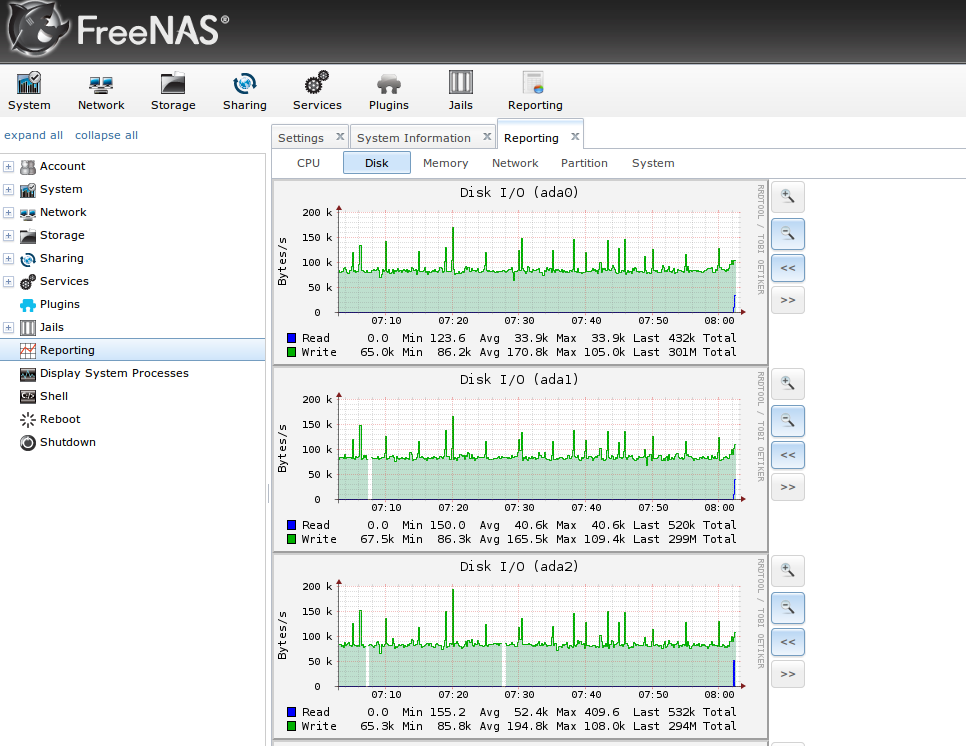Viewport: 966px width, 746px height.
Task: Expand the Account tree node
Action: click(x=9, y=166)
